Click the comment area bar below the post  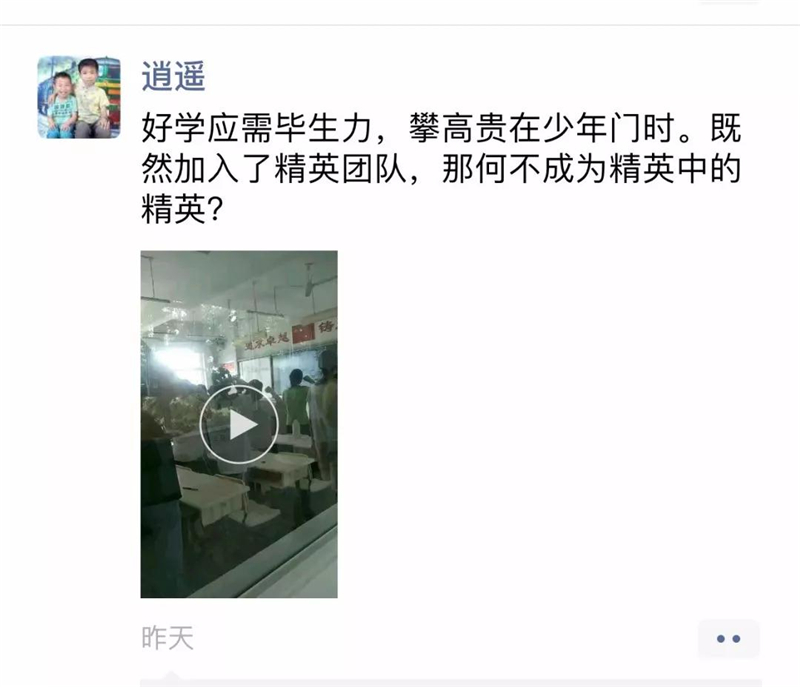(451, 683)
